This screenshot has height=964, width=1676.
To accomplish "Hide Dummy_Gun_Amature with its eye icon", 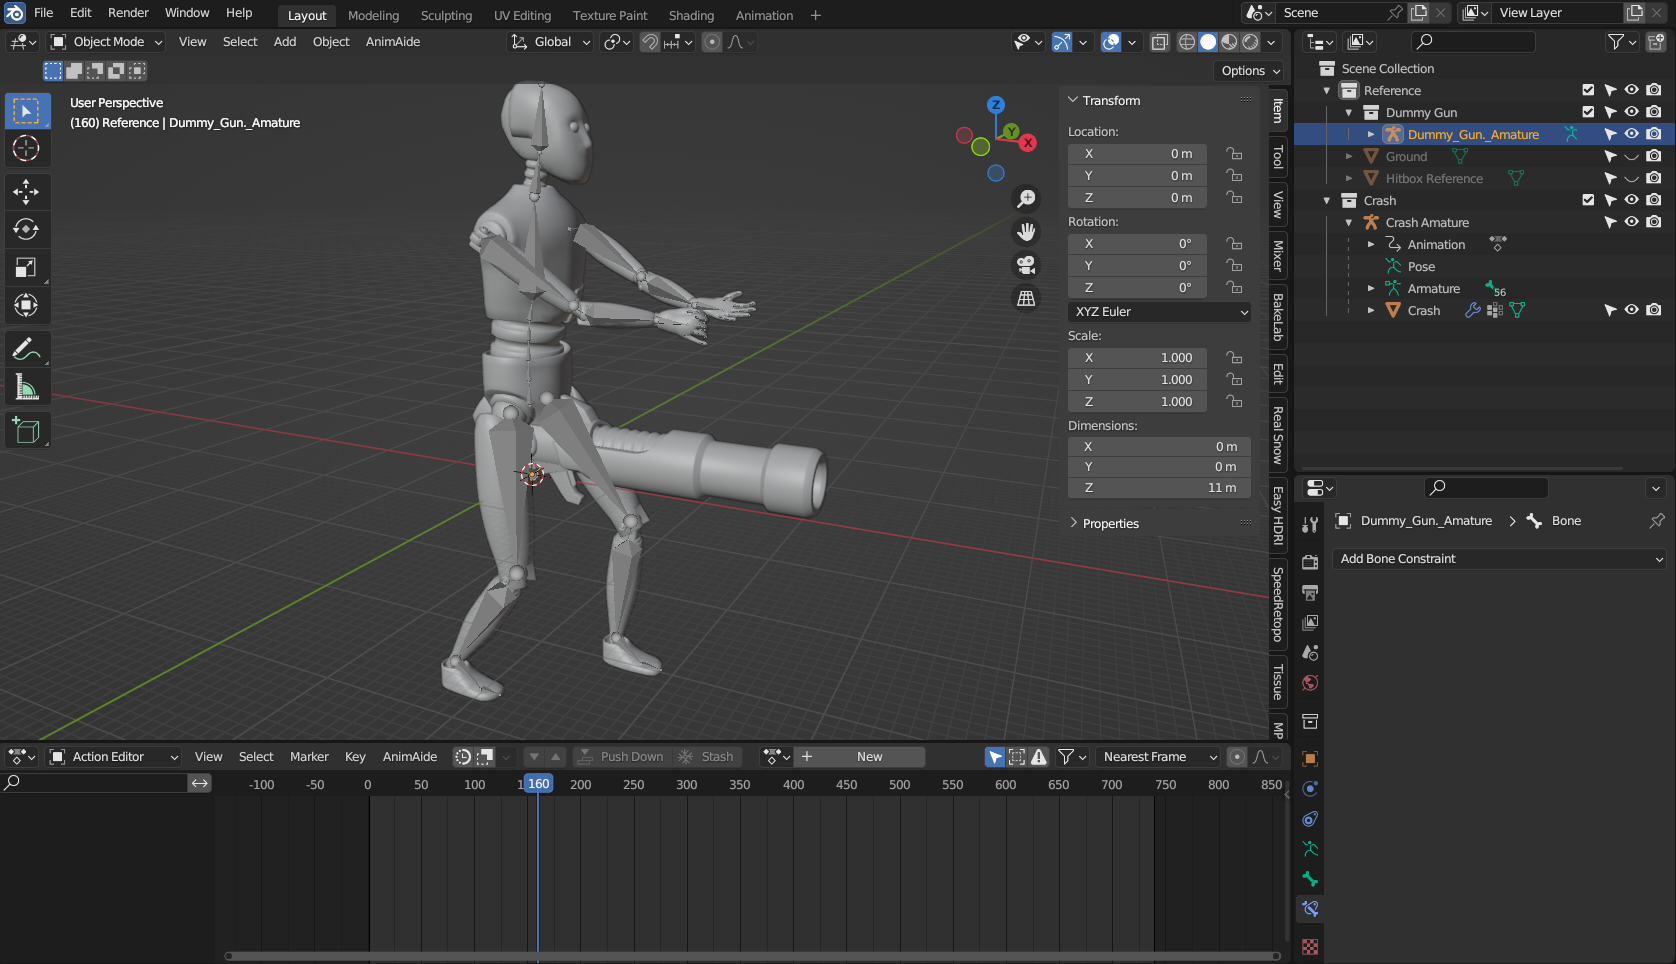I will click(1631, 134).
